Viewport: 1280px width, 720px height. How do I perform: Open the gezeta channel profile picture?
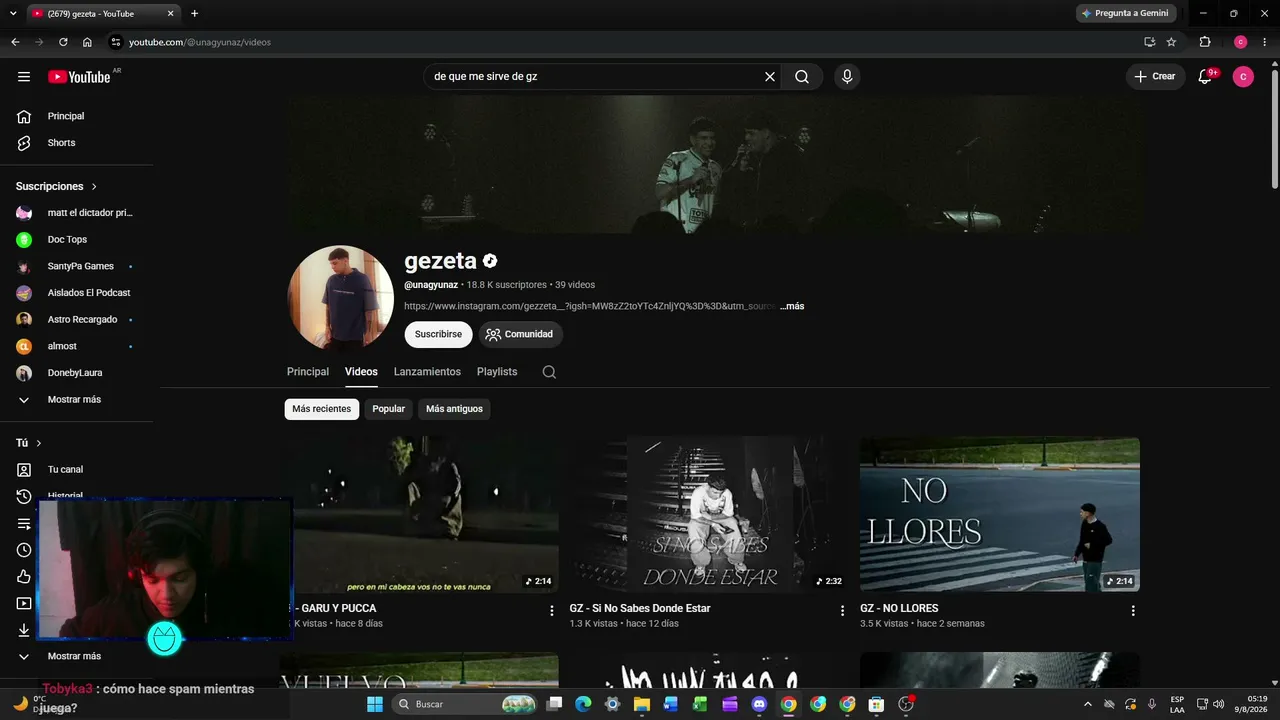pos(340,298)
